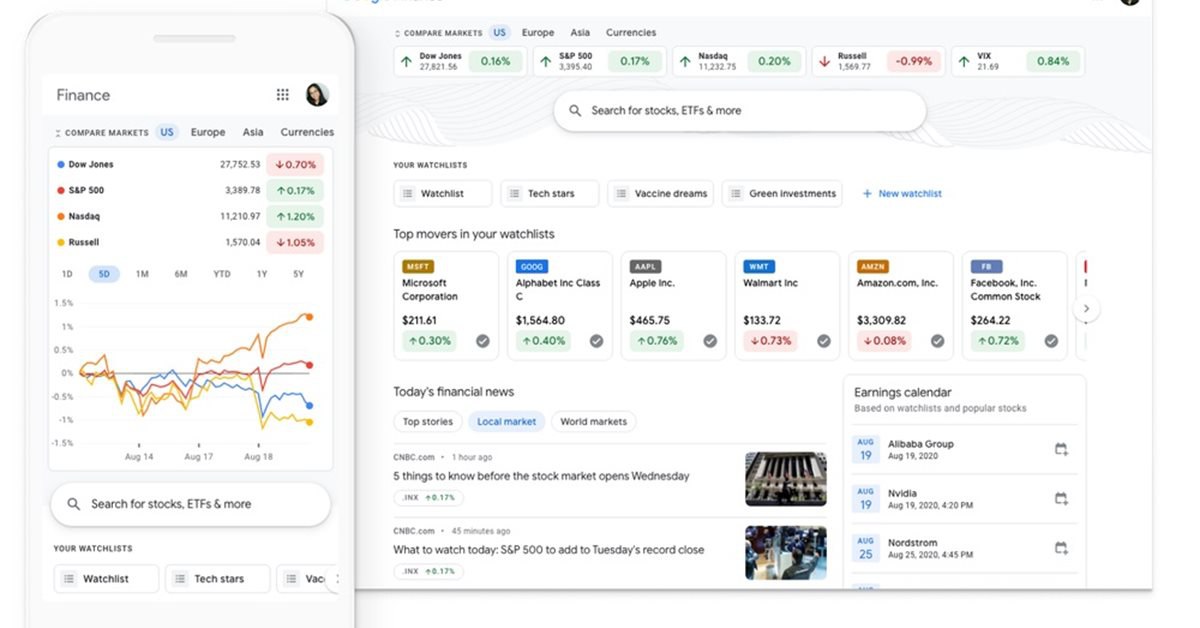Open Microsoft Corporation stock card
The height and width of the screenshot is (628, 1200).
coord(446,305)
